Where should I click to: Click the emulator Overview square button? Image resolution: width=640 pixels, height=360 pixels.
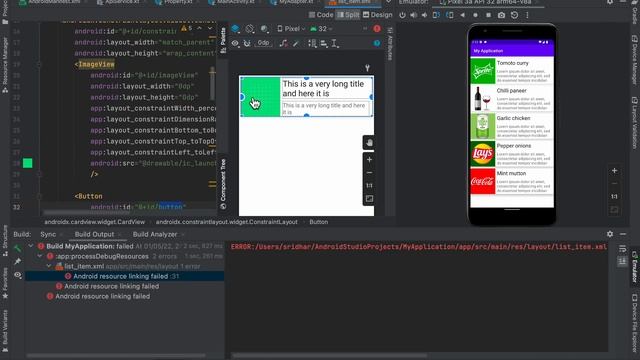click(489, 15)
